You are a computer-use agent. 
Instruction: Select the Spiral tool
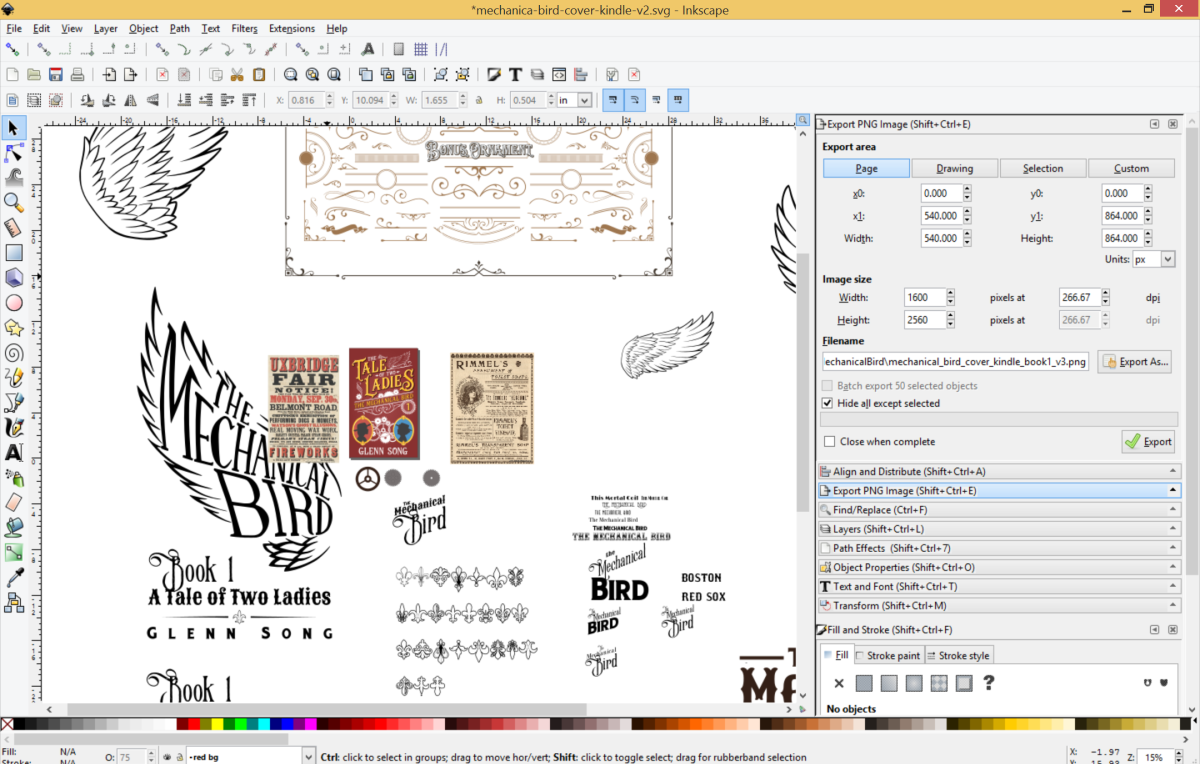tap(14, 353)
